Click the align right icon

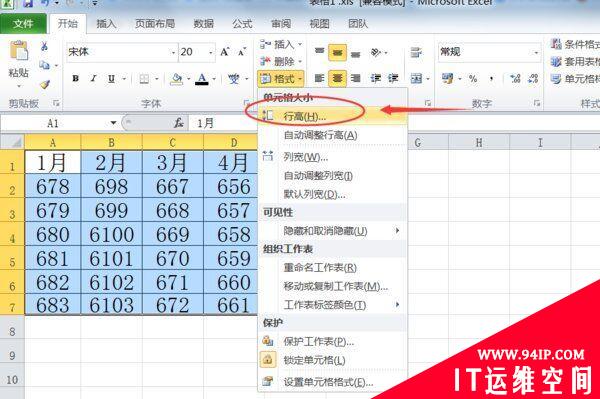356,78
